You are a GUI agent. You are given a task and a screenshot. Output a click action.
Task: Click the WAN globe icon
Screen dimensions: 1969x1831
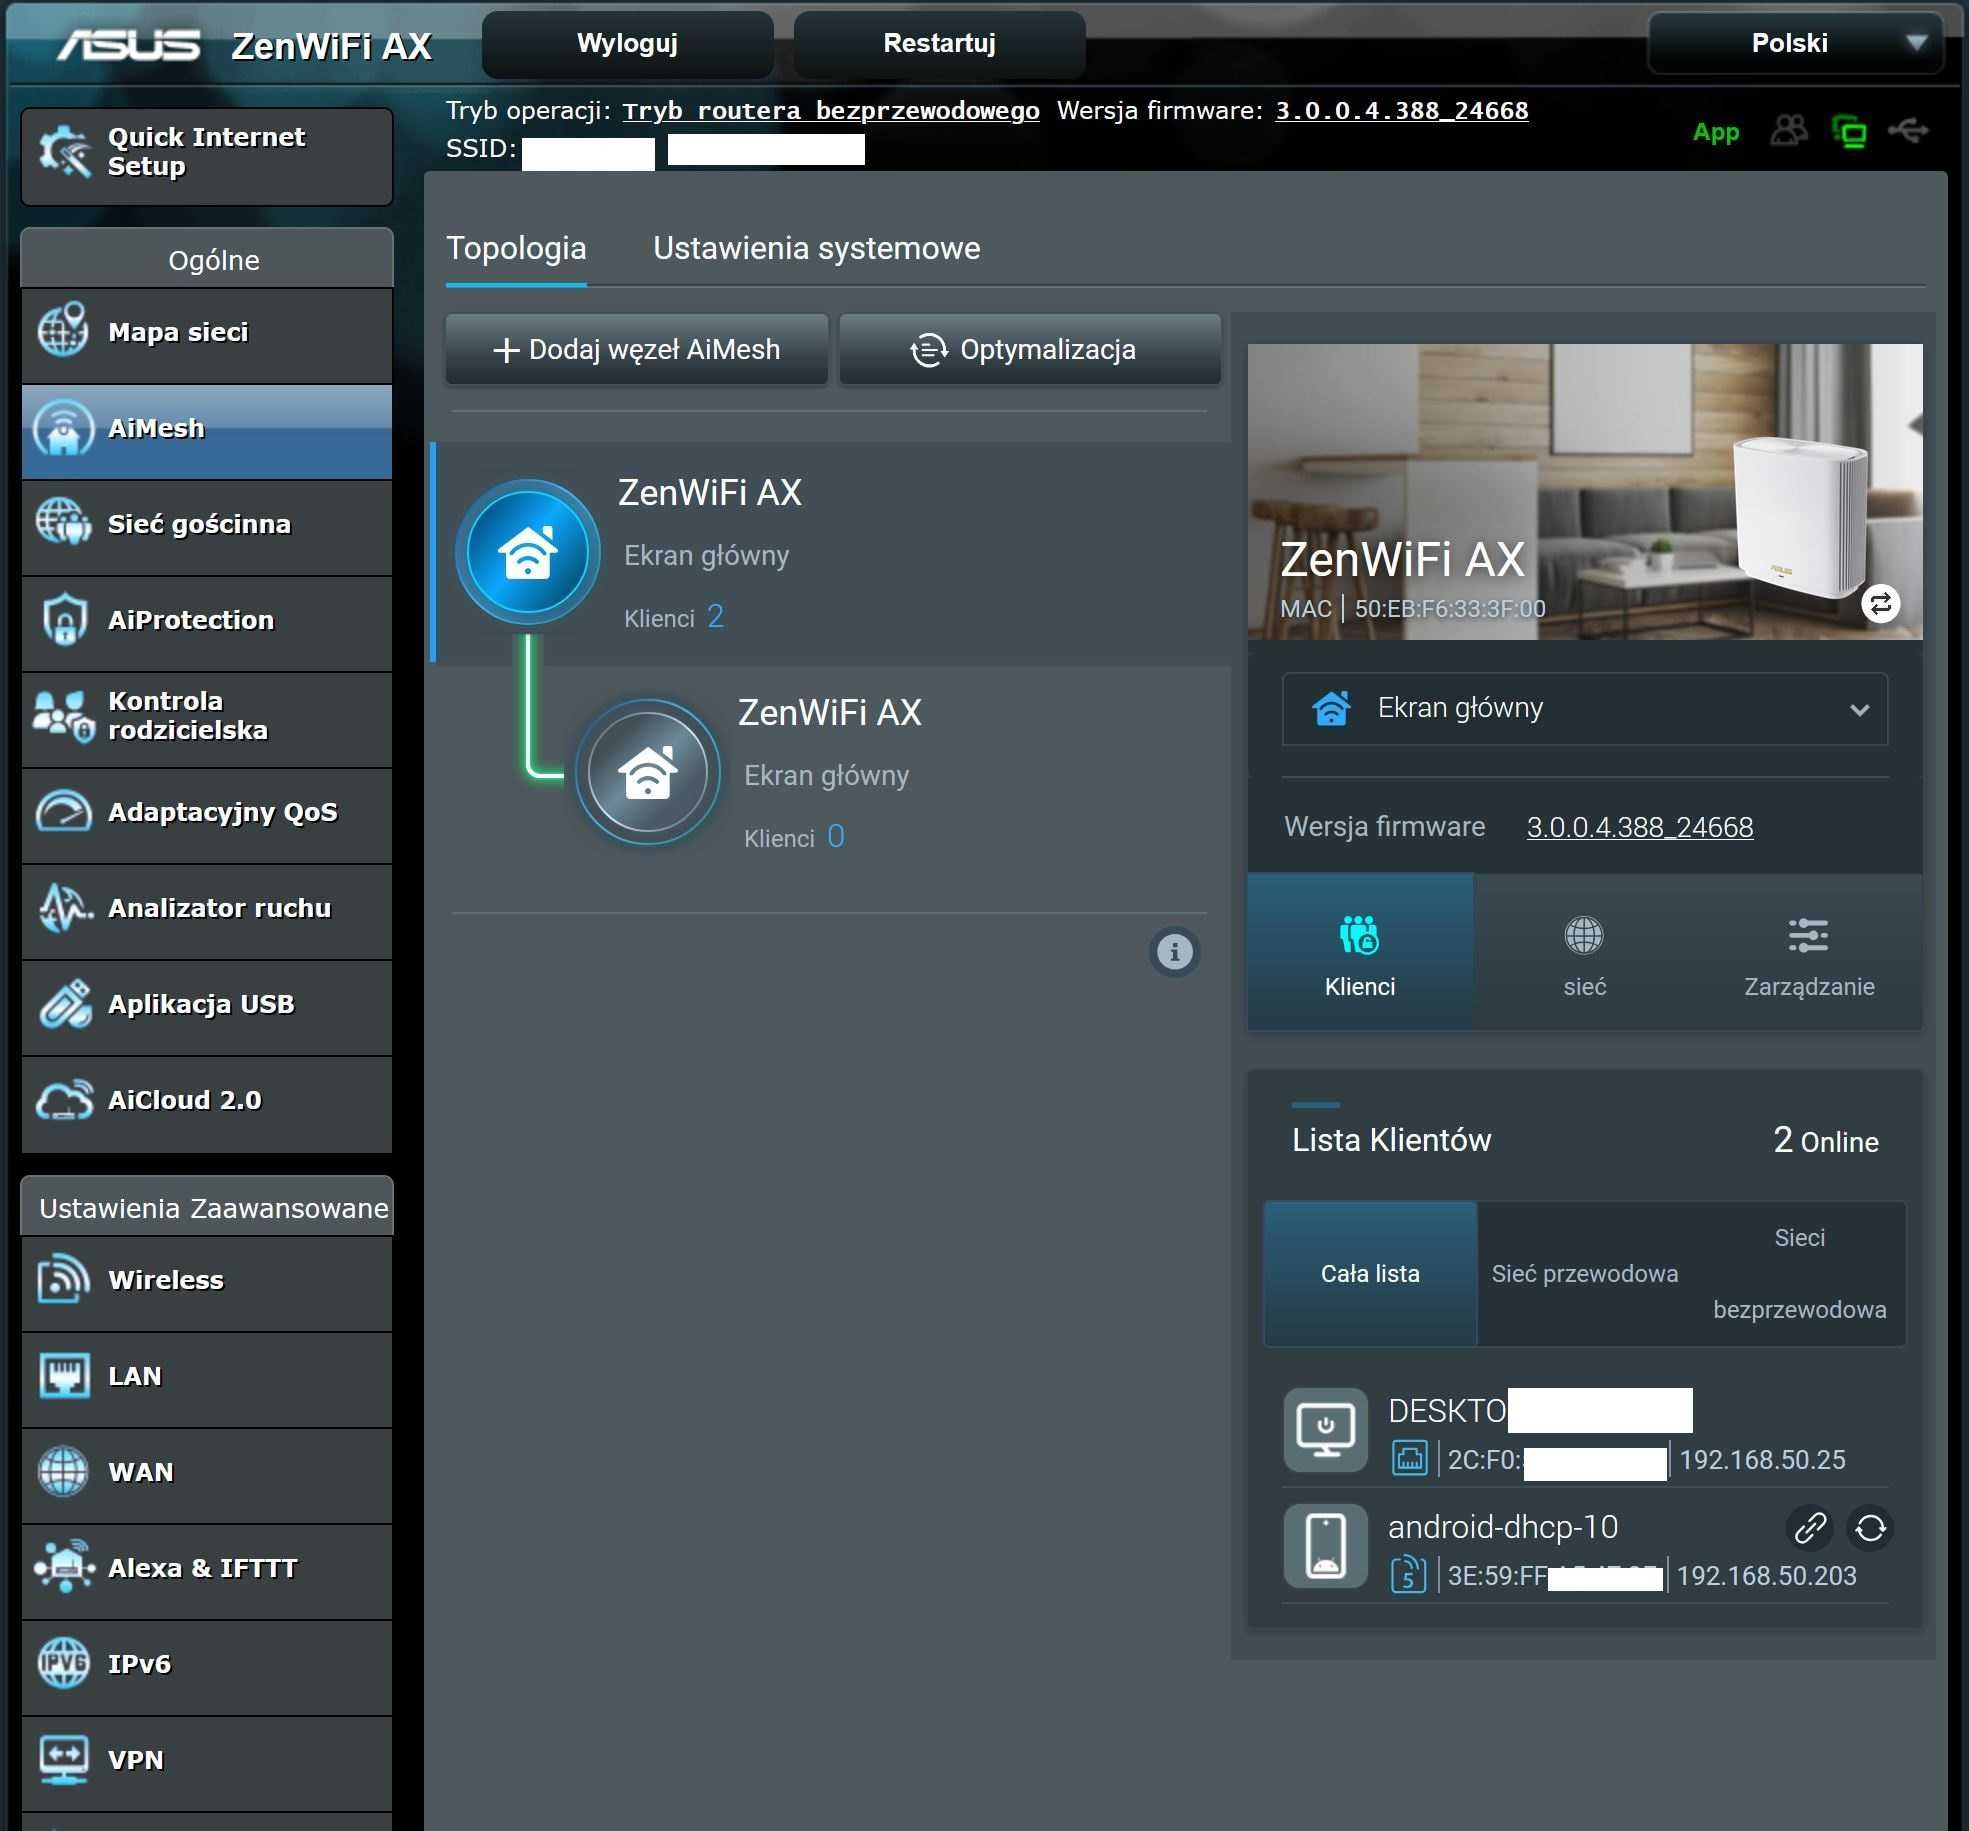[65, 1472]
